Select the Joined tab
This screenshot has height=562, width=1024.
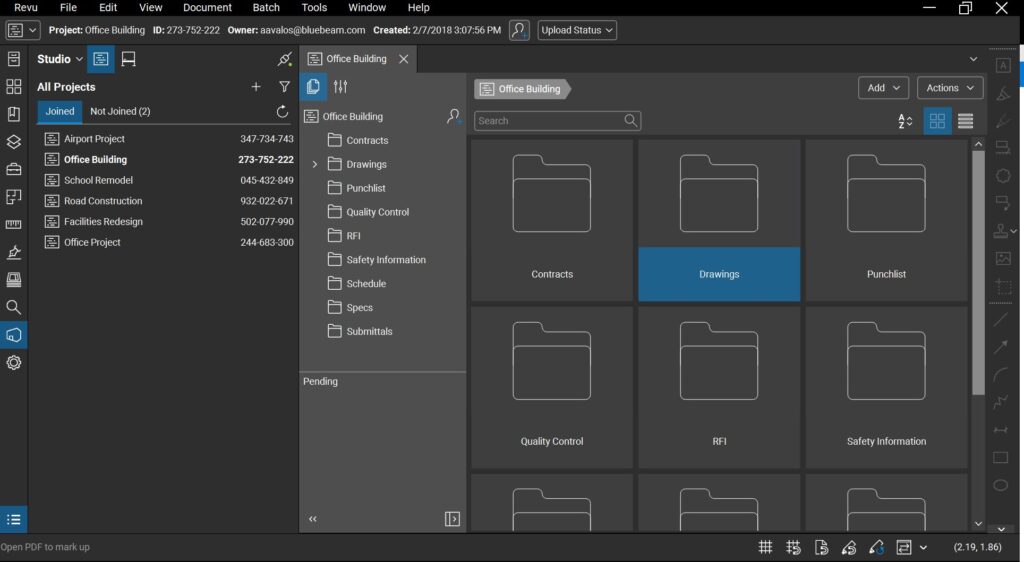[x=59, y=112]
